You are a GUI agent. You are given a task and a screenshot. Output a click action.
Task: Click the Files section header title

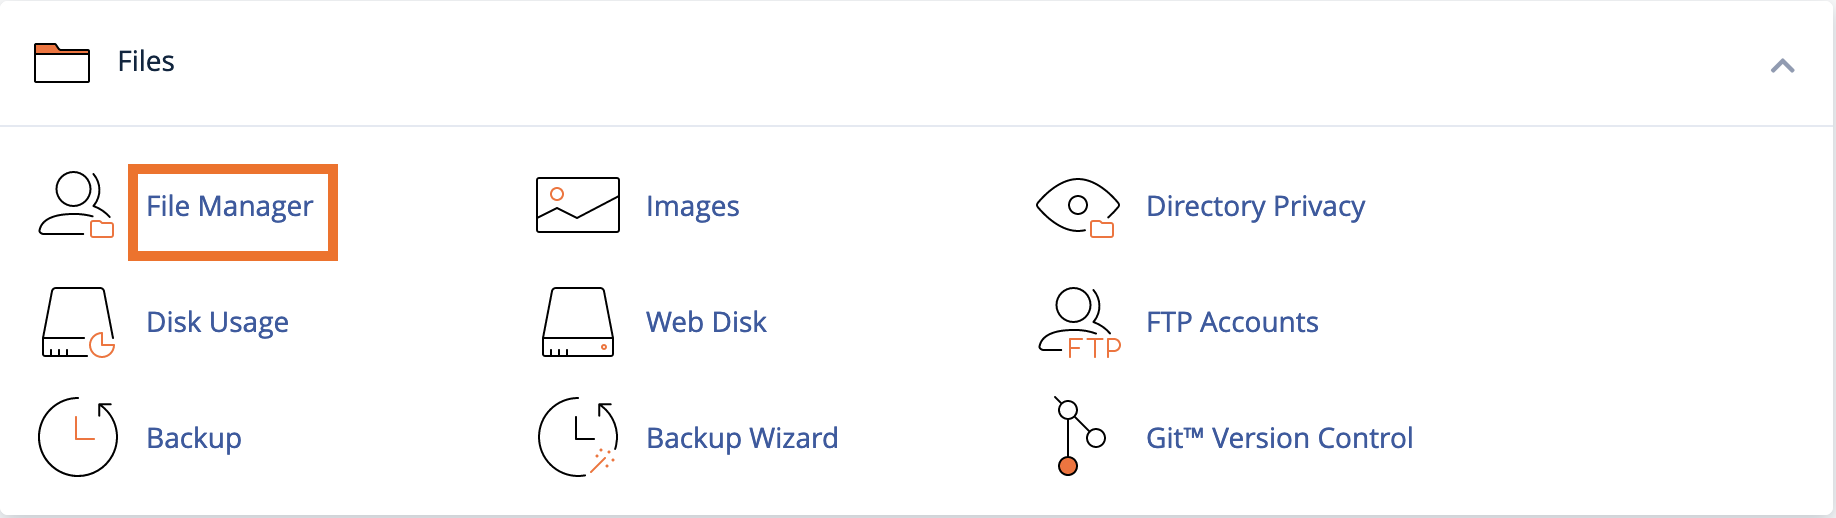[x=146, y=62]
